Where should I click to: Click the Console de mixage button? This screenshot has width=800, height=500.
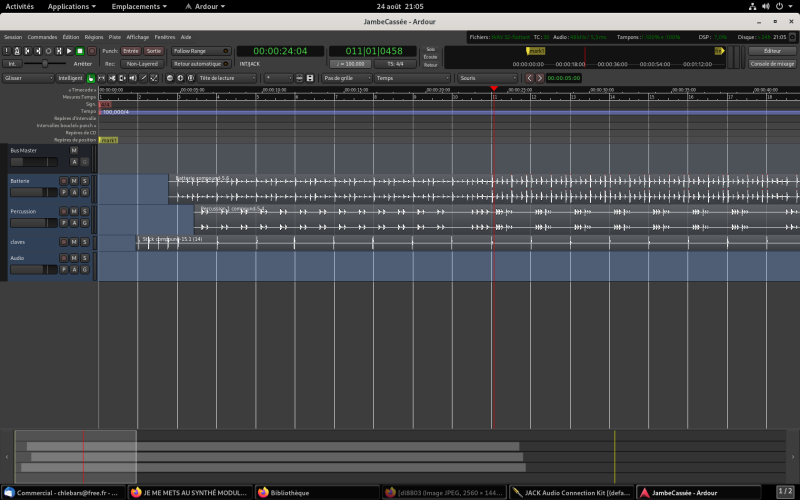tap(772, 63)
